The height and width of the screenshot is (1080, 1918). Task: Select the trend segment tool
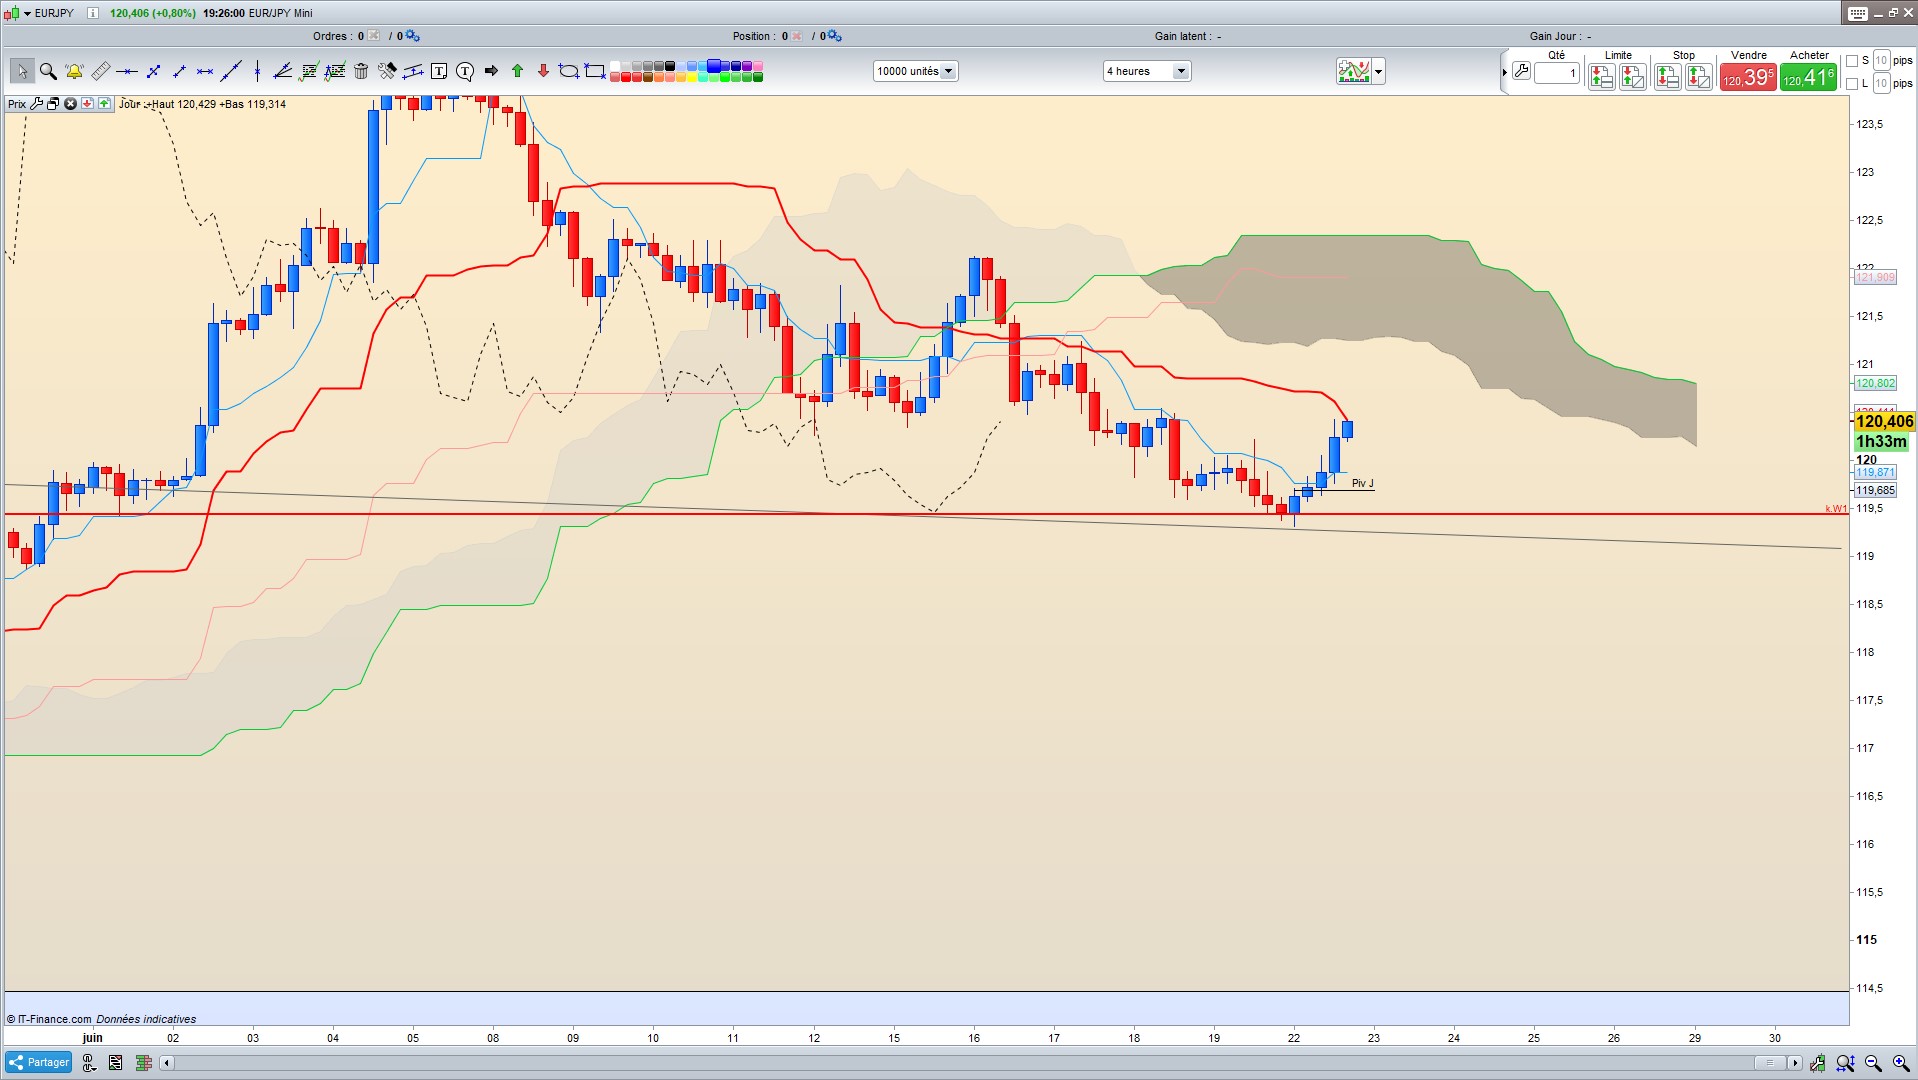click(179, 71)
